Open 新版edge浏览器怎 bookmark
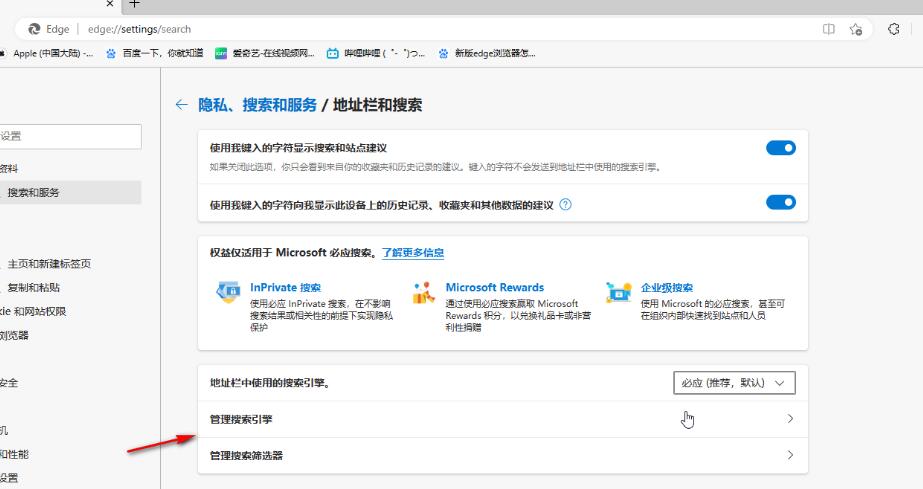923x489 pixels. coord(487,53)
